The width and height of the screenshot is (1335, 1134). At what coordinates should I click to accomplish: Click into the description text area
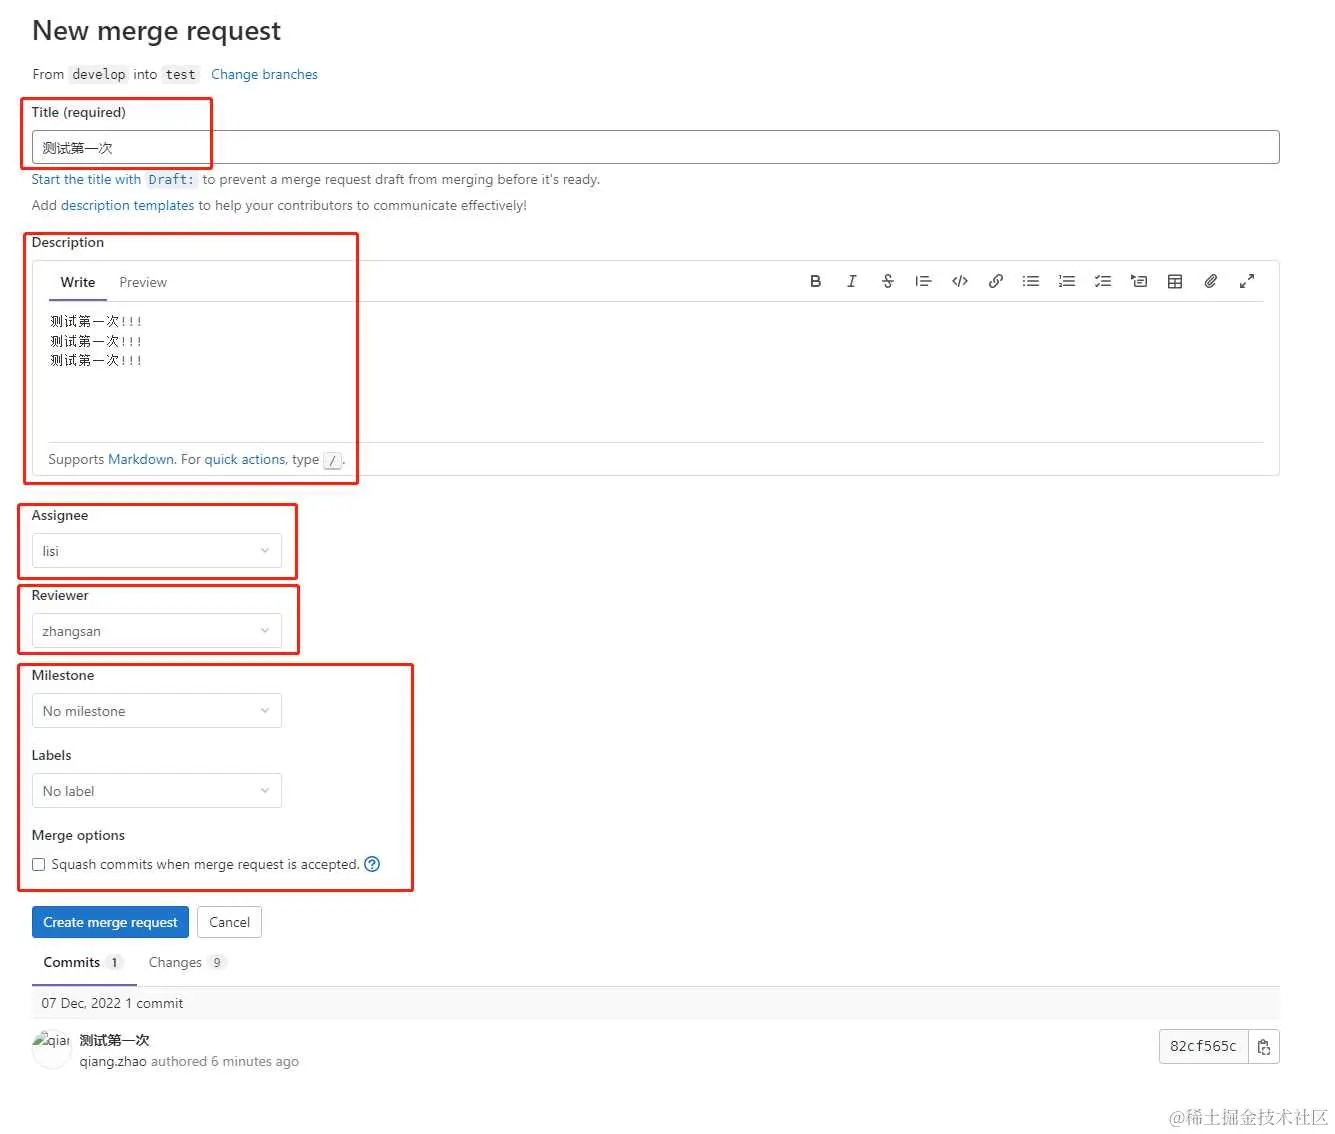[656, 372]
